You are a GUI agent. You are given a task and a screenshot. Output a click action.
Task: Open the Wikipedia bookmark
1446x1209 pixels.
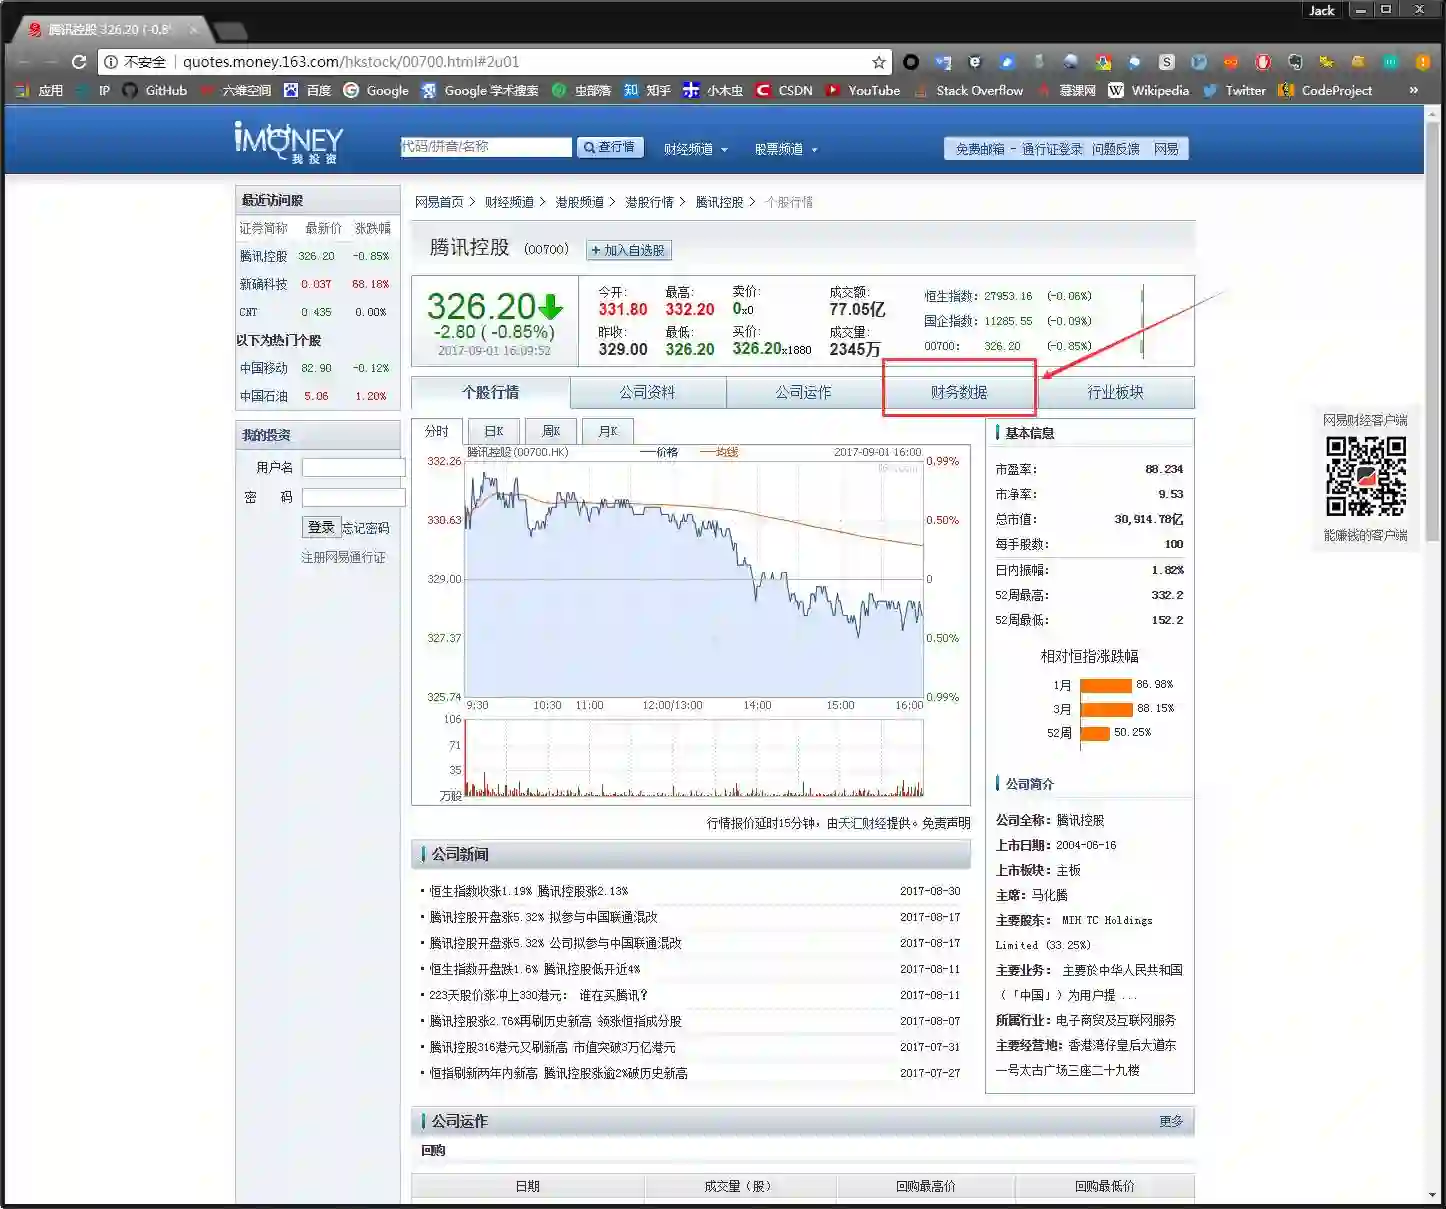pyautogui.click(x=1149, y=90)
